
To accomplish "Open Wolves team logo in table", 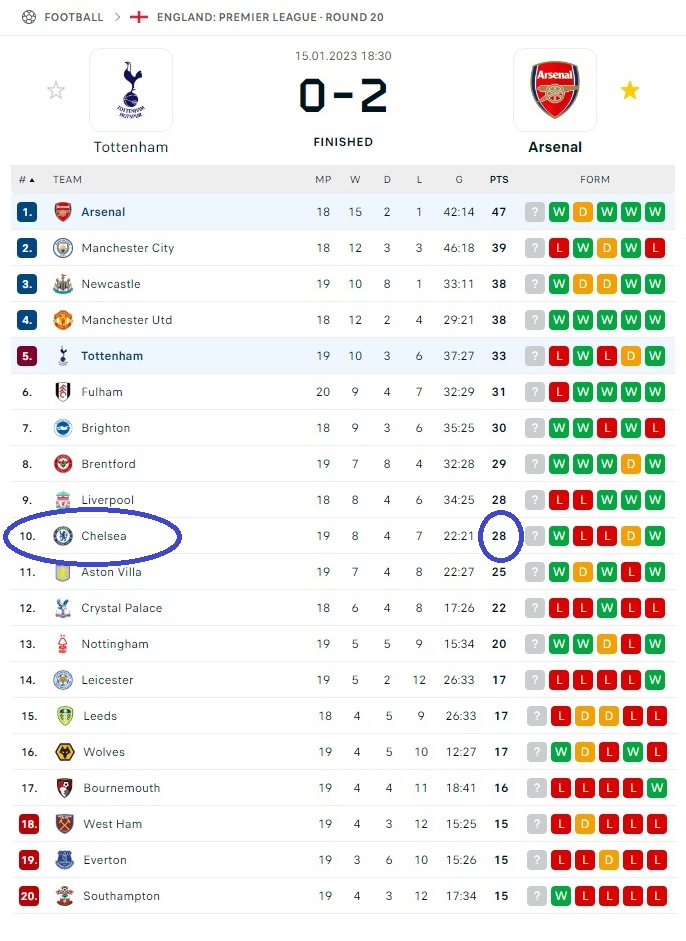I will pos(65,752).
